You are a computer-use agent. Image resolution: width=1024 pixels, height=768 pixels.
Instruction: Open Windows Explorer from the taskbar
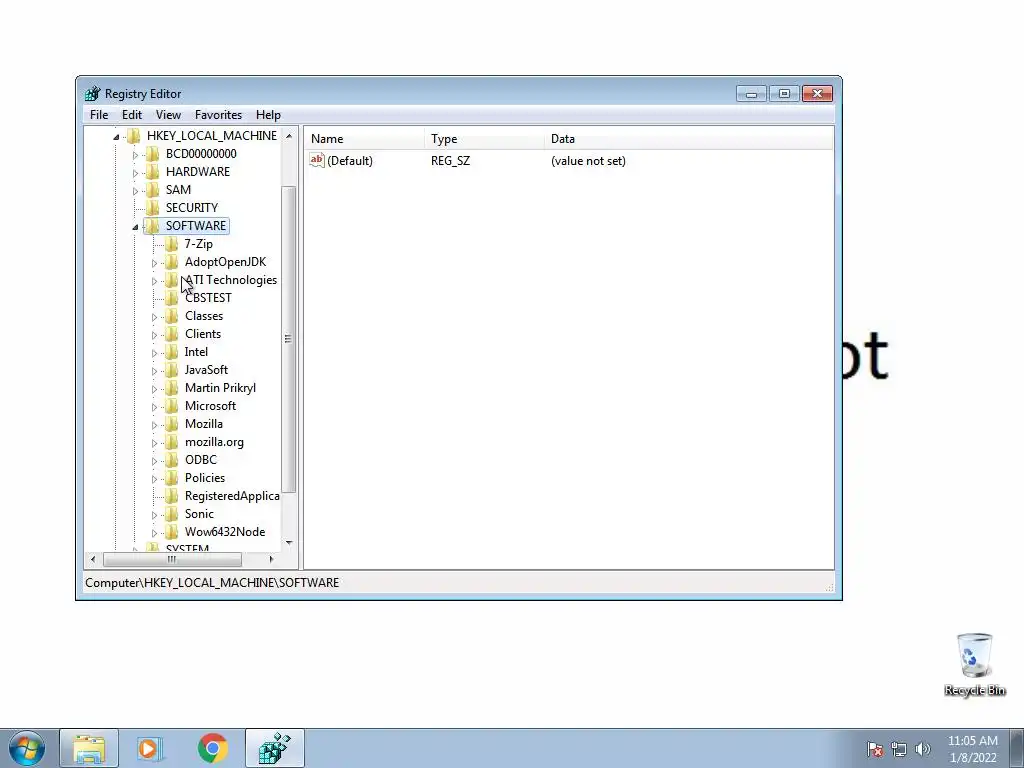[x=89, y=748]
